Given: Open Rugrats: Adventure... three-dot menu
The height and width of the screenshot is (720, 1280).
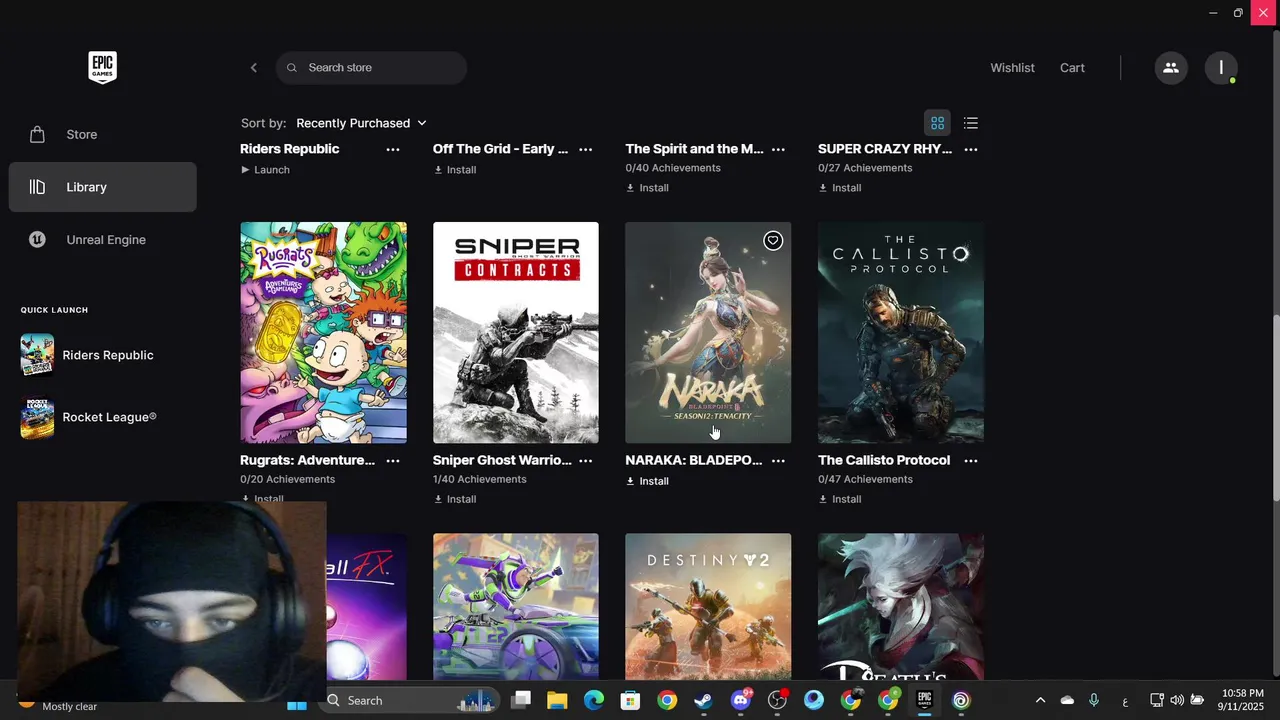Looking at the screenshot, I should pyautogui.click(x=393, y=461).
